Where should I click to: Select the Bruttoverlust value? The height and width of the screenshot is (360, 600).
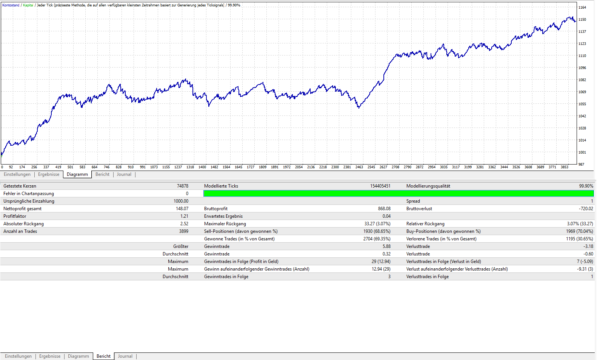[587, 209]
